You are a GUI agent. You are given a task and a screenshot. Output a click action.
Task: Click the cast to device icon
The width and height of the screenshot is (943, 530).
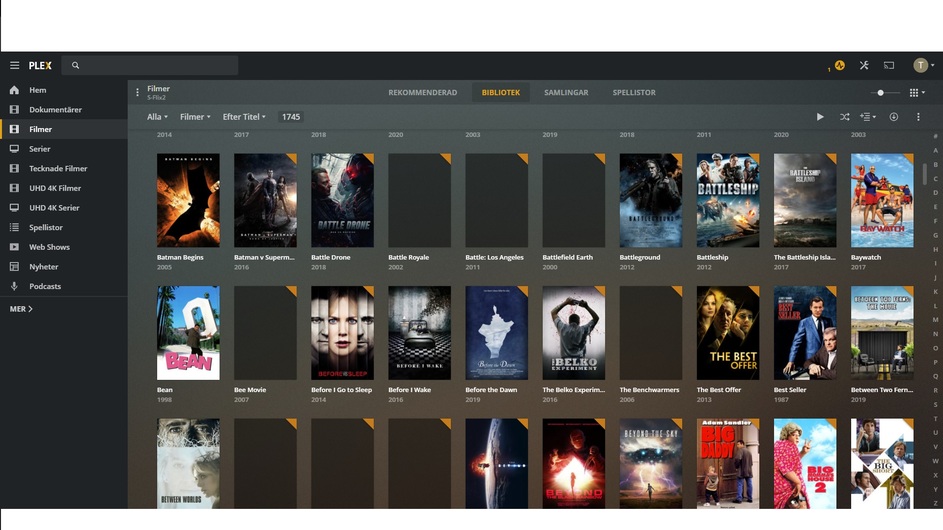click(889, 65)
